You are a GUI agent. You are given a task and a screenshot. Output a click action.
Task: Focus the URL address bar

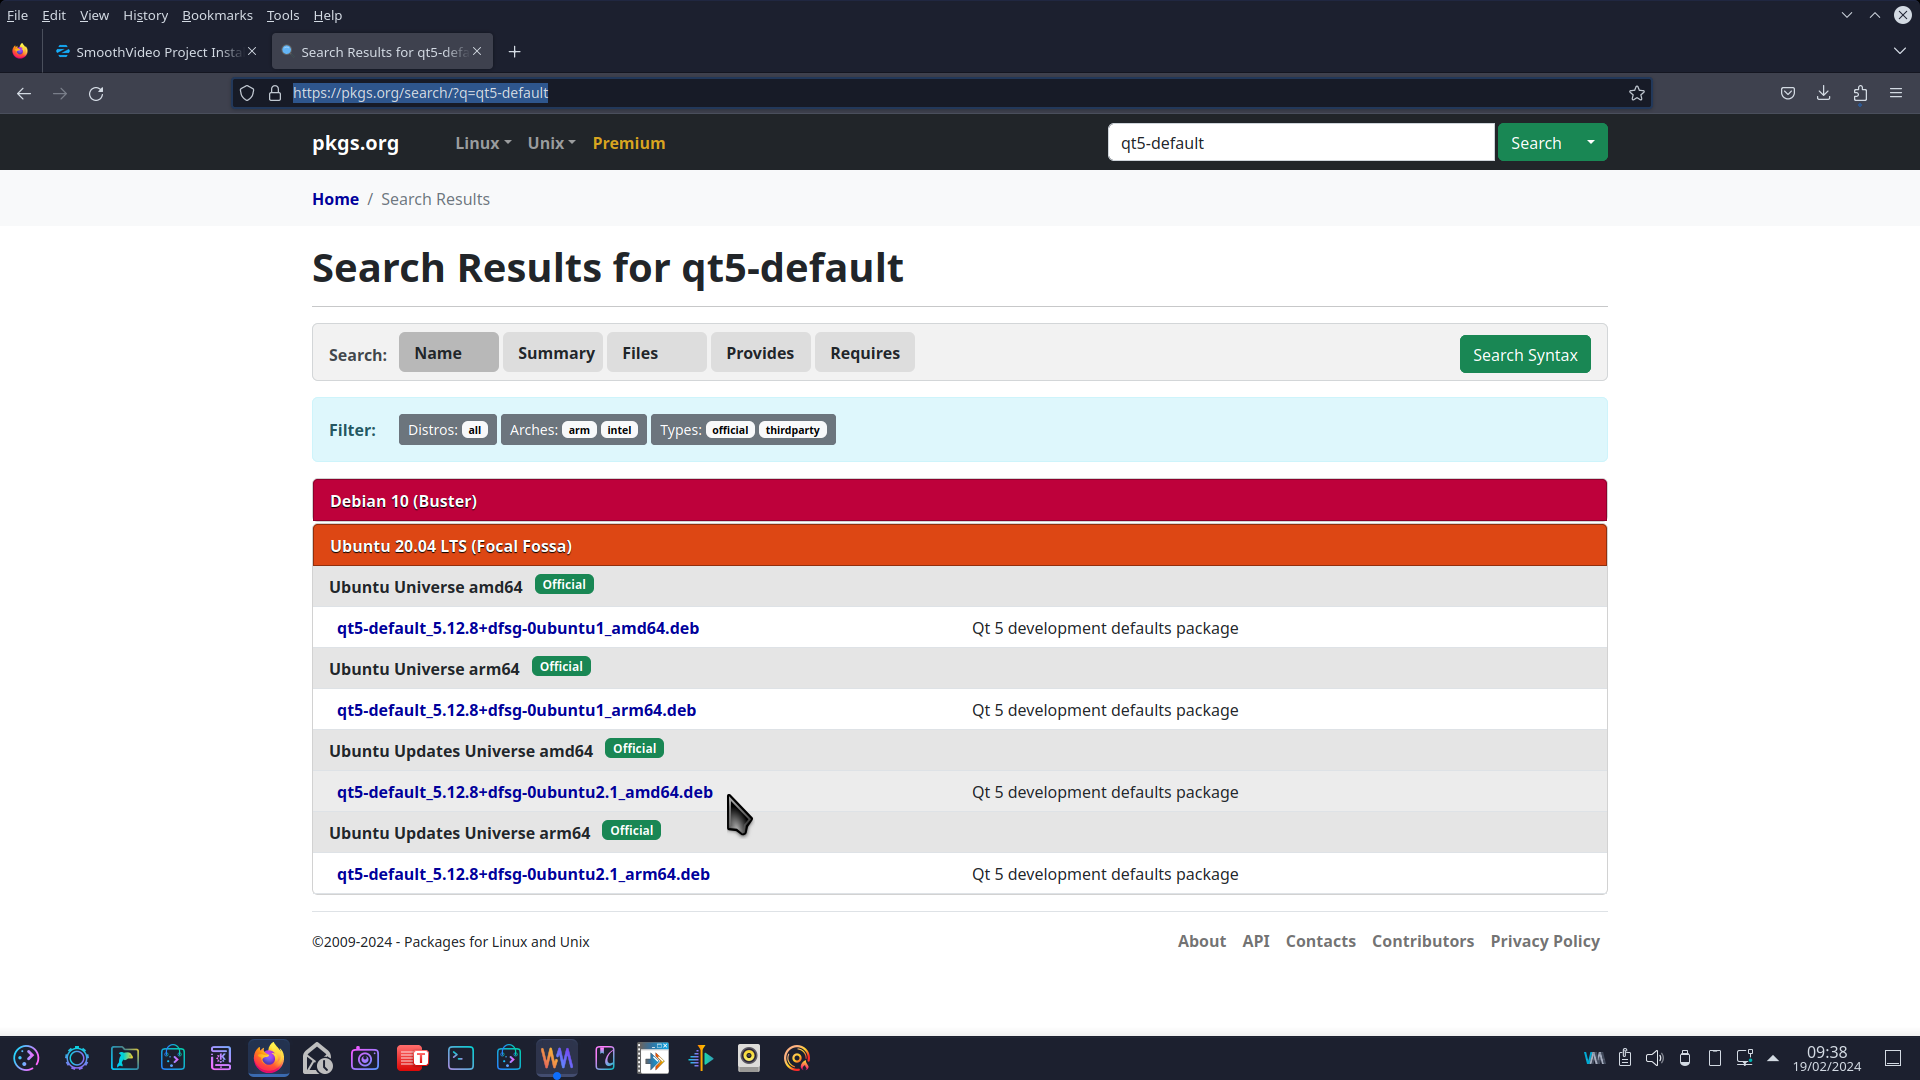tap(940, 93)
